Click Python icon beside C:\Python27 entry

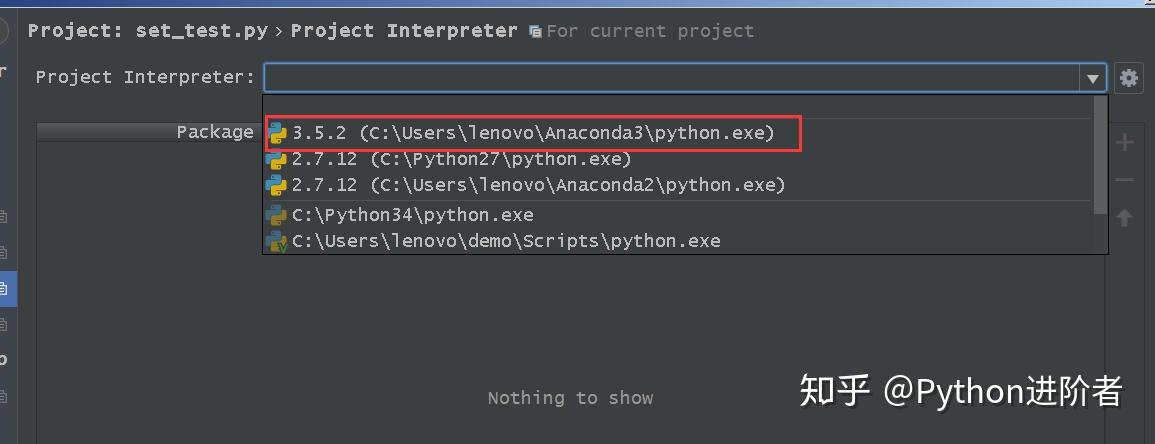(x=277, y=159)
